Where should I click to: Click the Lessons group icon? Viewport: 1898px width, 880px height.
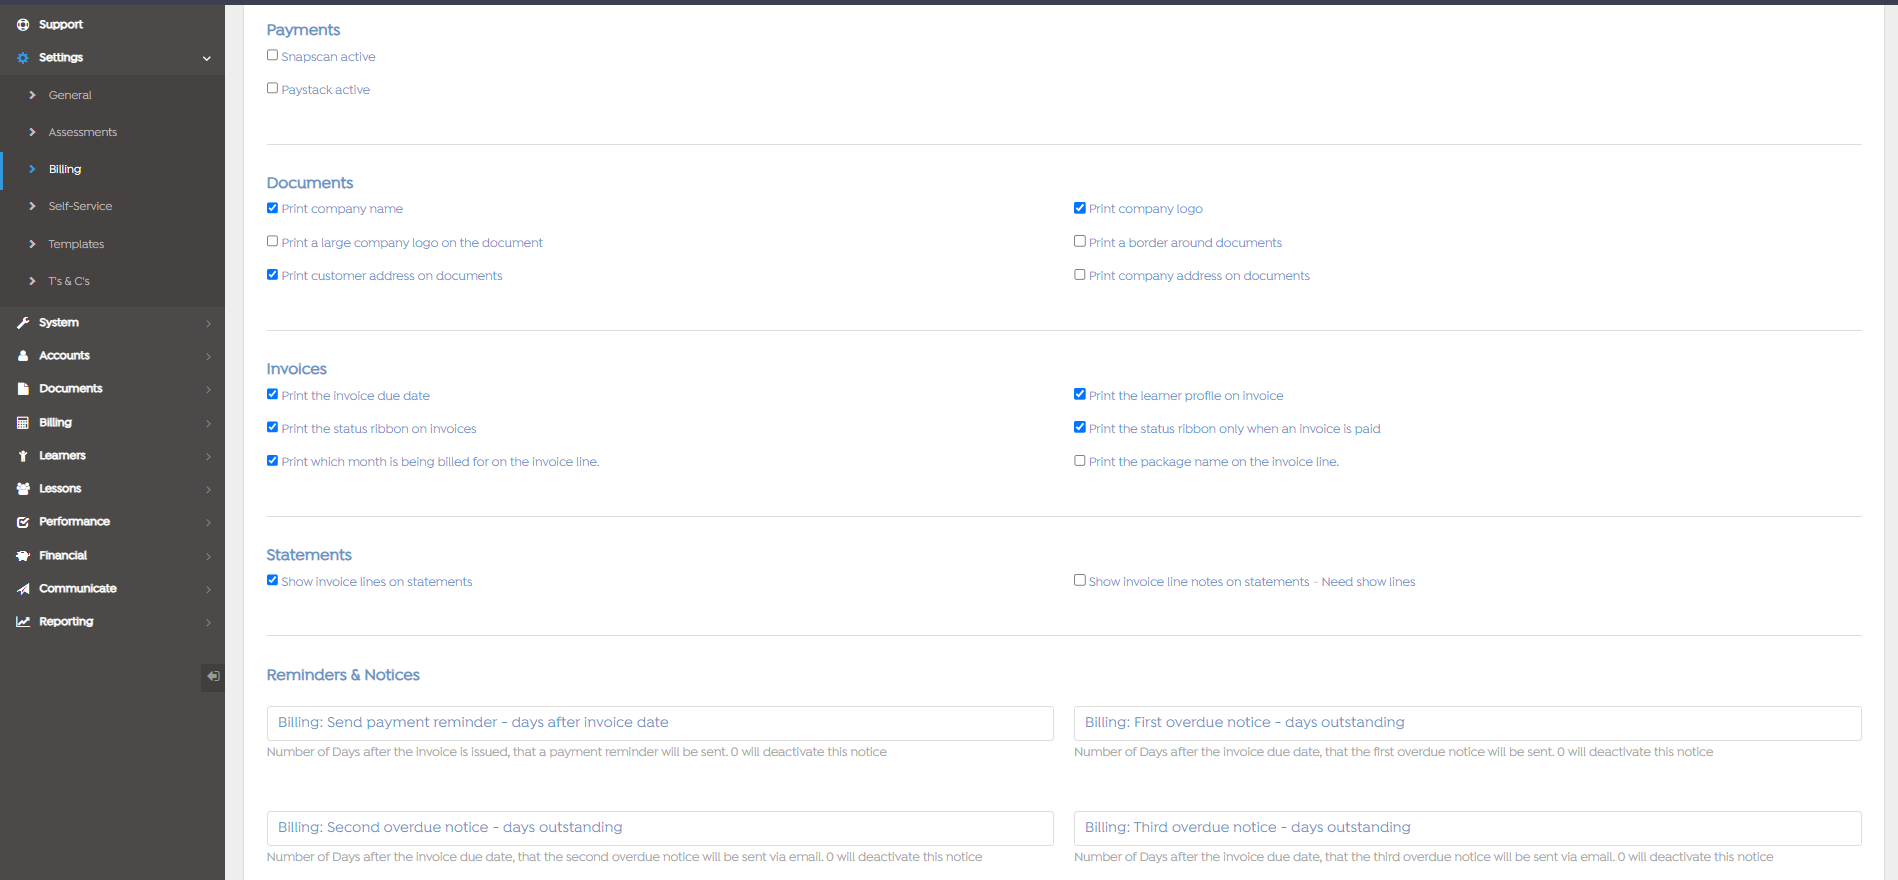[23, 489]
